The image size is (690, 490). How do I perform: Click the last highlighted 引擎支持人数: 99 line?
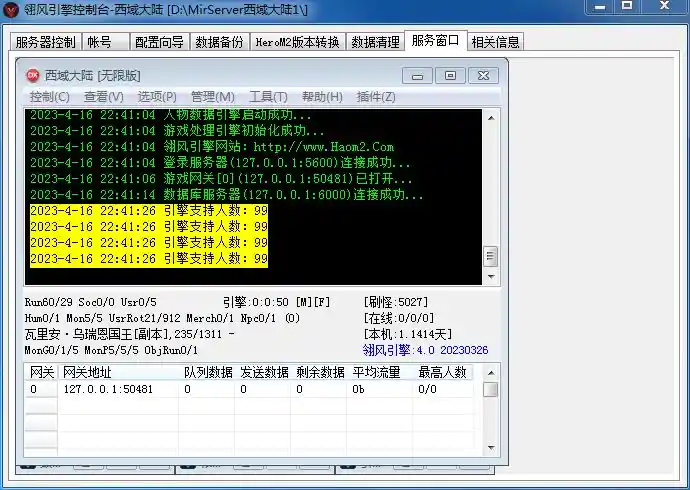click(149, 259)
